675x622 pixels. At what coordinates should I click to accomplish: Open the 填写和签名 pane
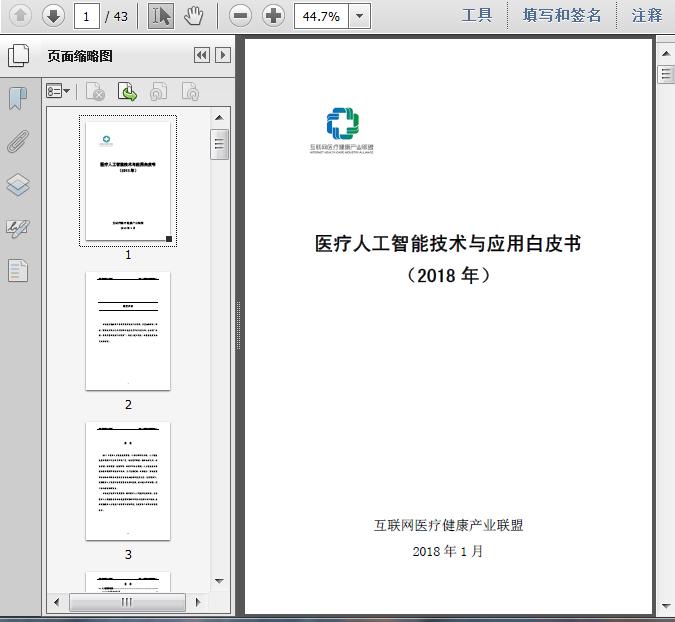pos(562,15)
